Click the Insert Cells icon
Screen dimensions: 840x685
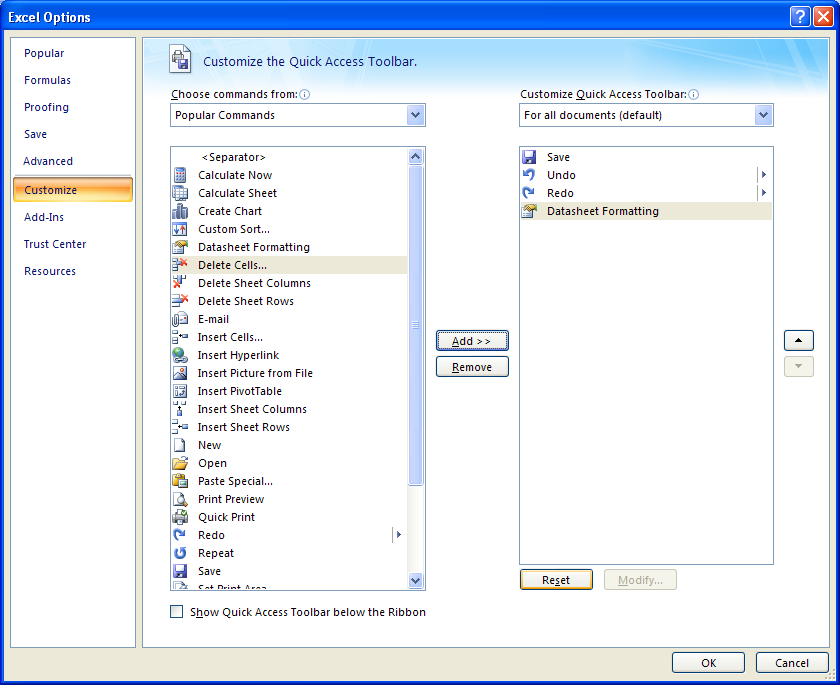[180, 337]
